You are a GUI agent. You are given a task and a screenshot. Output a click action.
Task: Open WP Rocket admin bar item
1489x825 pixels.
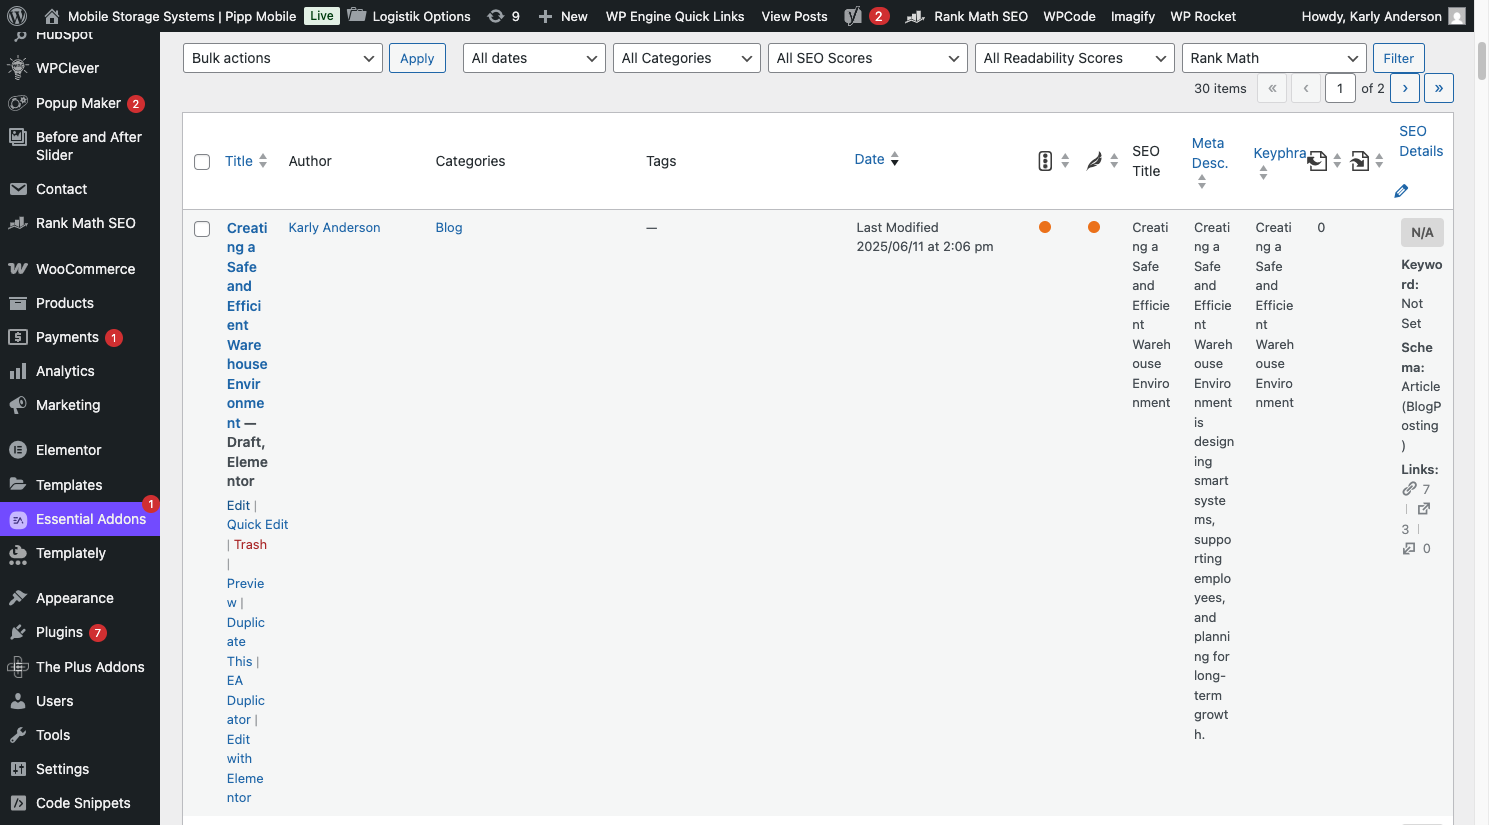tap(1203, 16)
